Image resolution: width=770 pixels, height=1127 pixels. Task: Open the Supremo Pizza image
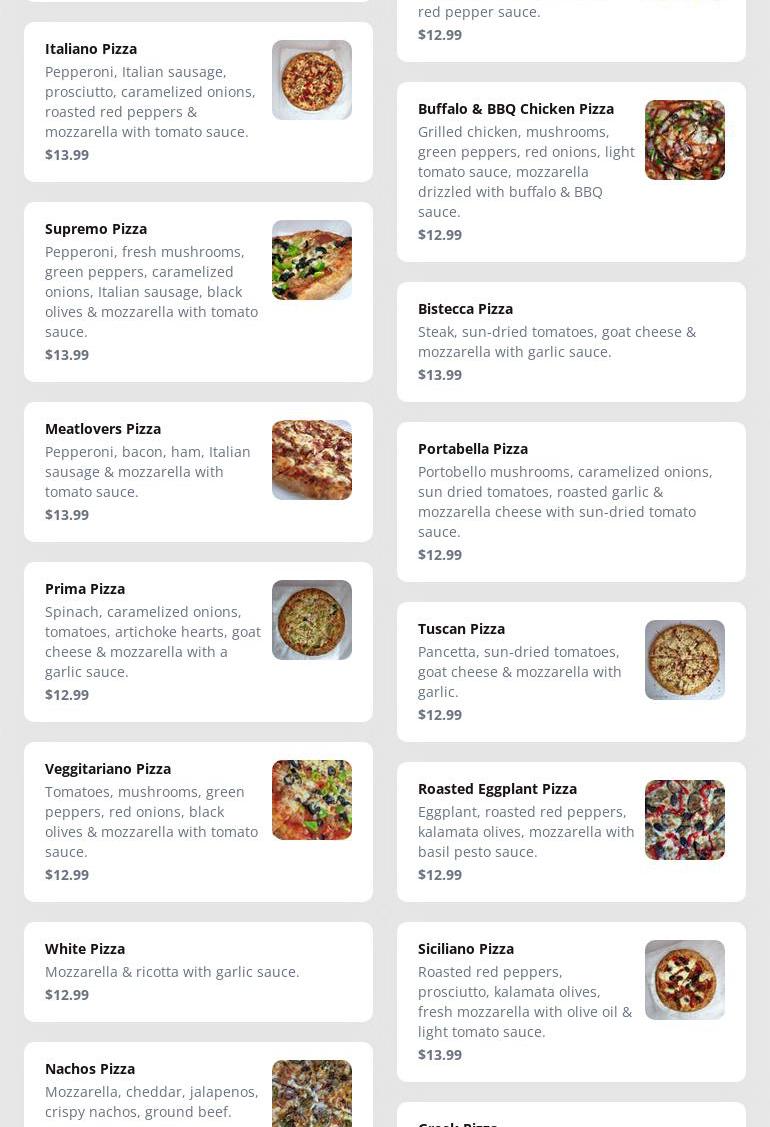coord(311,260)
